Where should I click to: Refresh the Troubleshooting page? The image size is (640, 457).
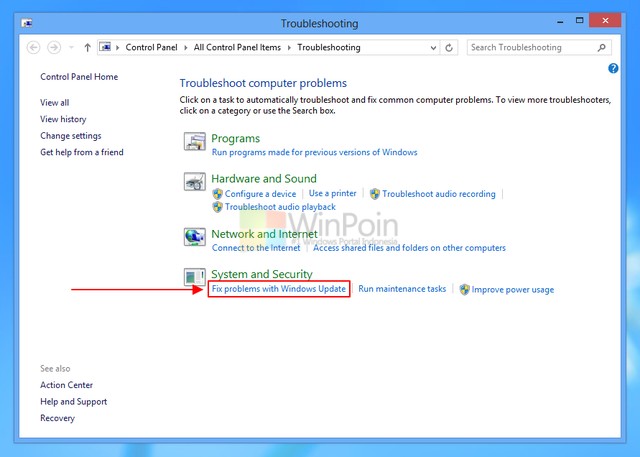(x=449, y=48)
